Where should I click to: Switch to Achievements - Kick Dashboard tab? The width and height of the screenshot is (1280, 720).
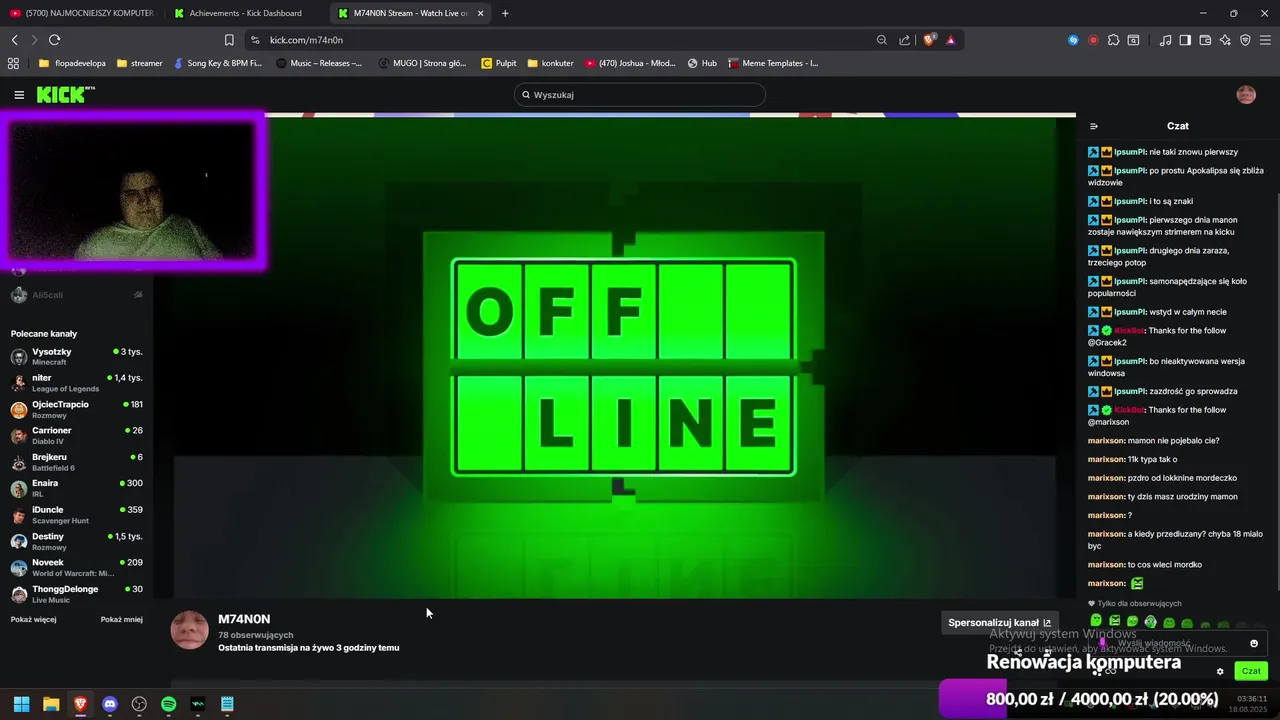[x=245, y=13]
